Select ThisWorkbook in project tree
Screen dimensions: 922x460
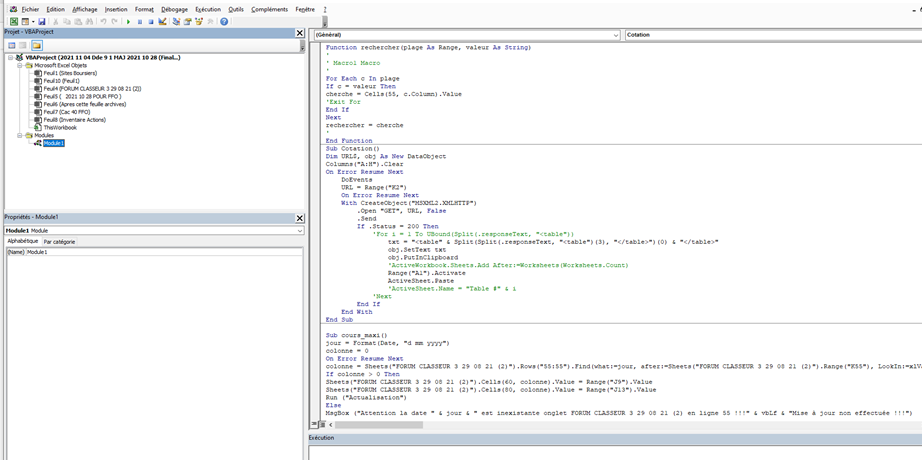60,127
